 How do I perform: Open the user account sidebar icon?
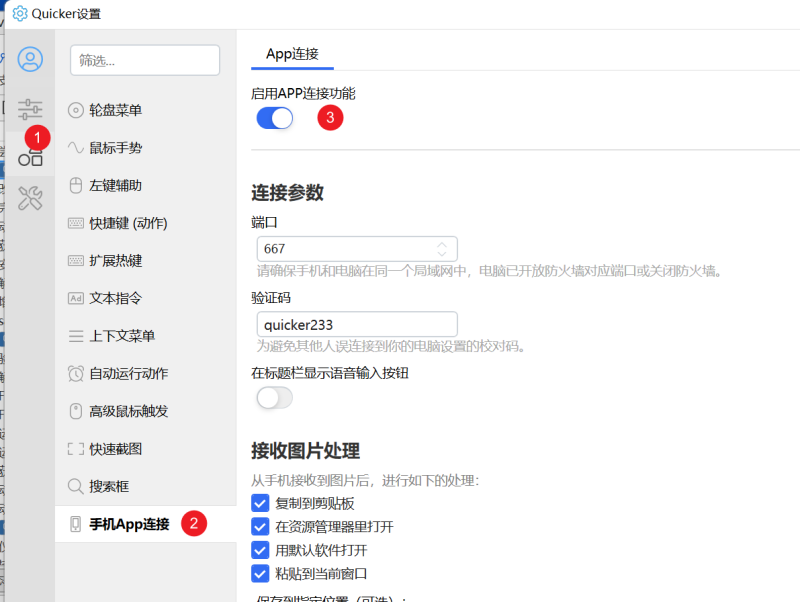(x=30, y=59)
